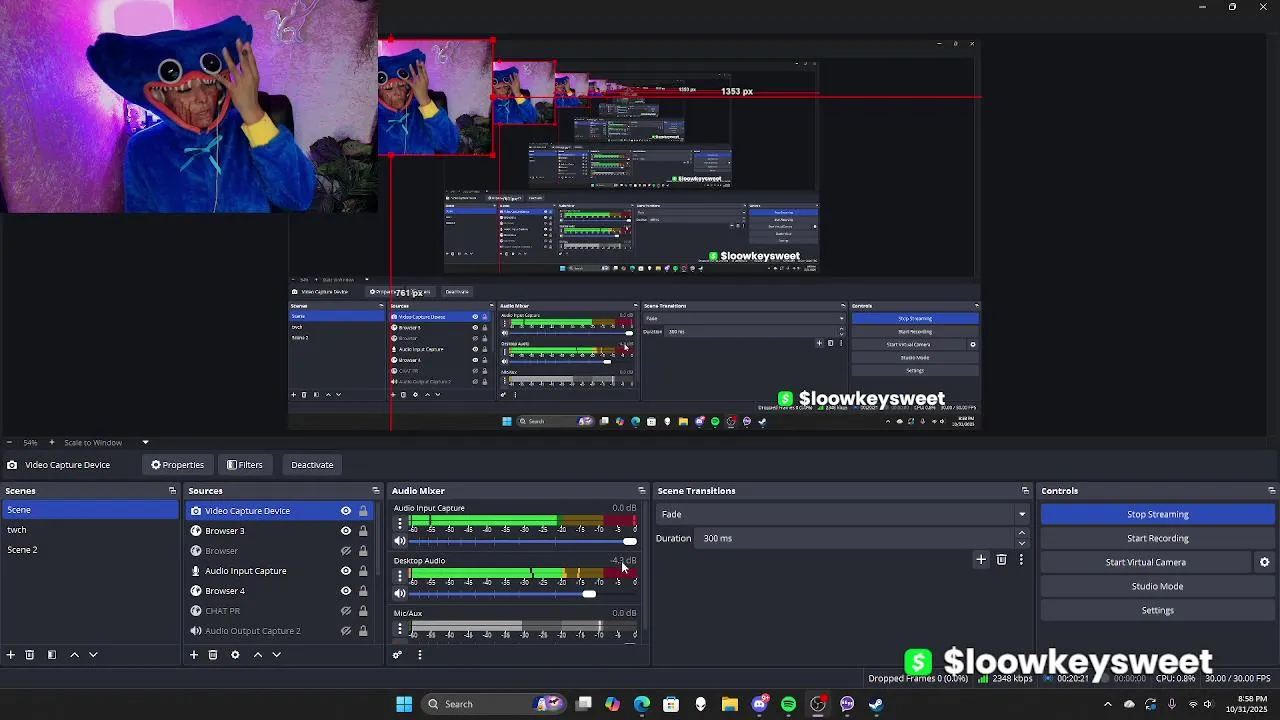Screen dimensions: 1280x720
Task: Add a new source with the plus icon
Action: [194, 655]
